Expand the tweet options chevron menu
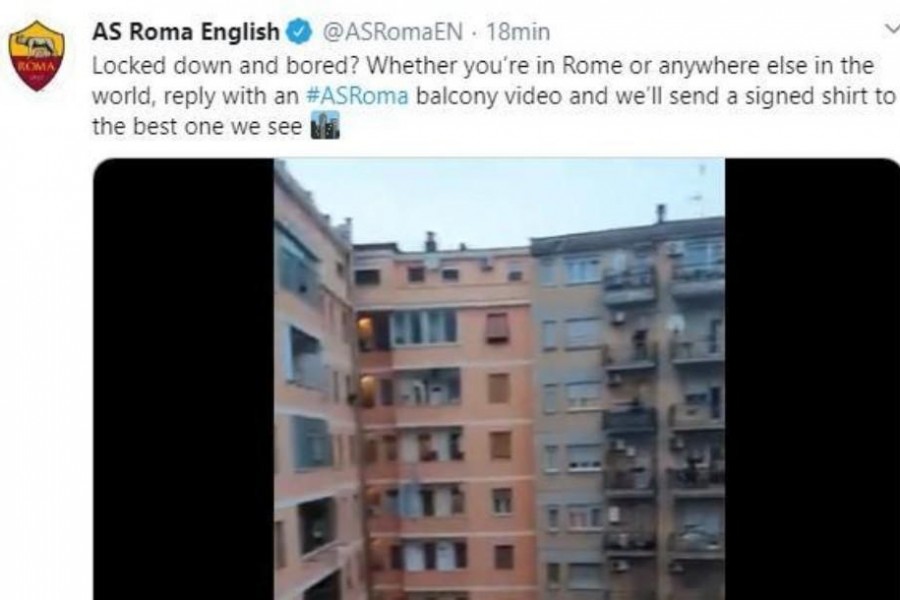Screen dimensions: 900x600 coord(892,28)
